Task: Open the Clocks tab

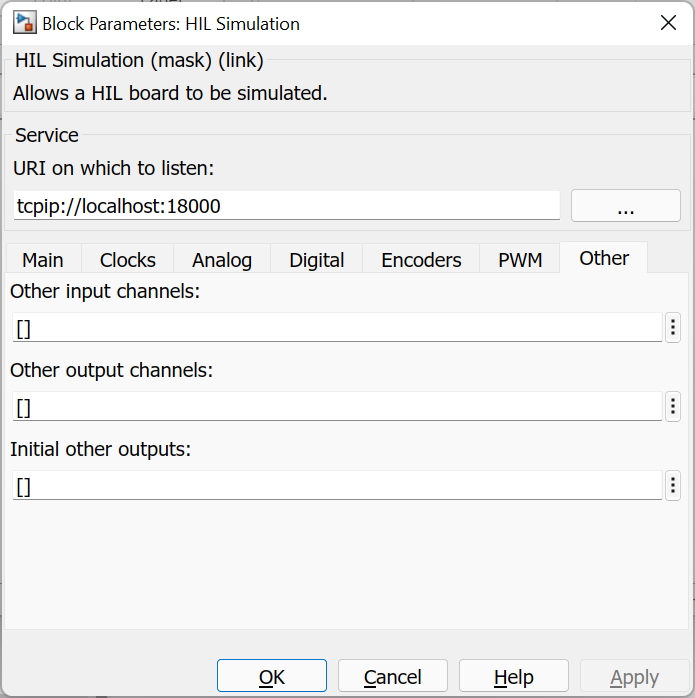Action: tap(127, 260)
